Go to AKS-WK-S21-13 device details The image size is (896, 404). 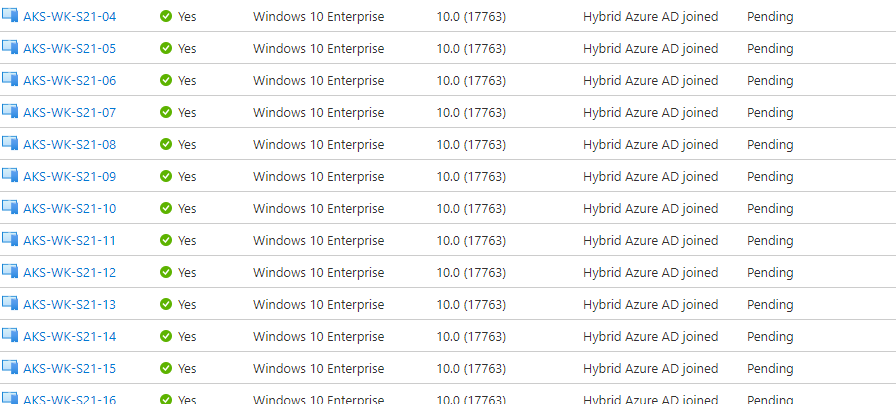69,305
